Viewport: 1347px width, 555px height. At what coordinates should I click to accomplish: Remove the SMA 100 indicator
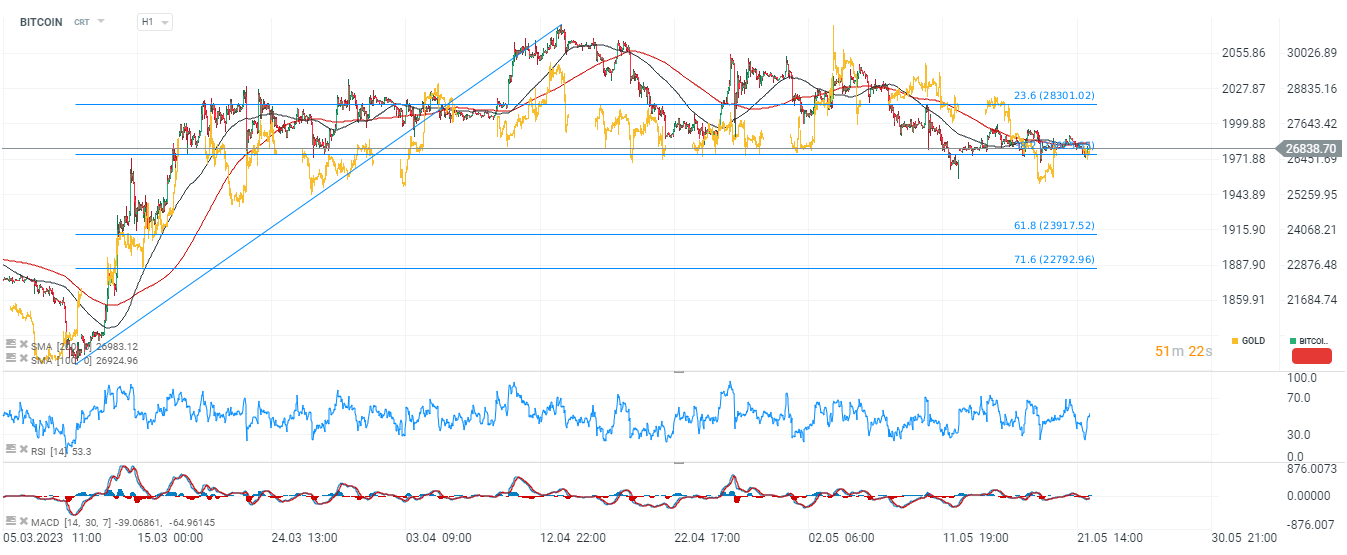click(23, 358)
